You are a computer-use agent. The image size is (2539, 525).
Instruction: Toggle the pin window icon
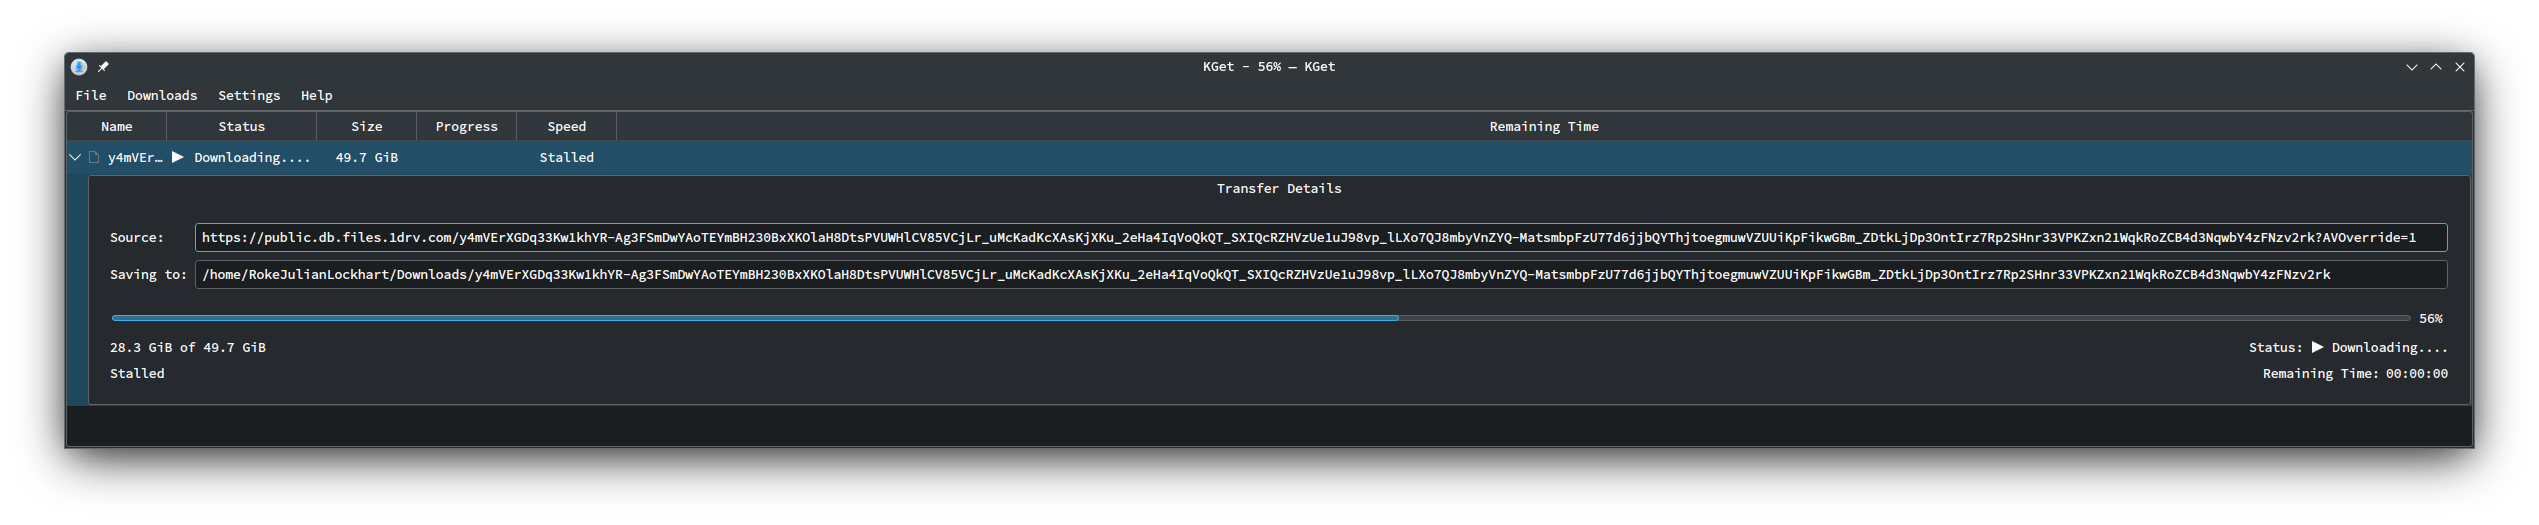[103, 67]
